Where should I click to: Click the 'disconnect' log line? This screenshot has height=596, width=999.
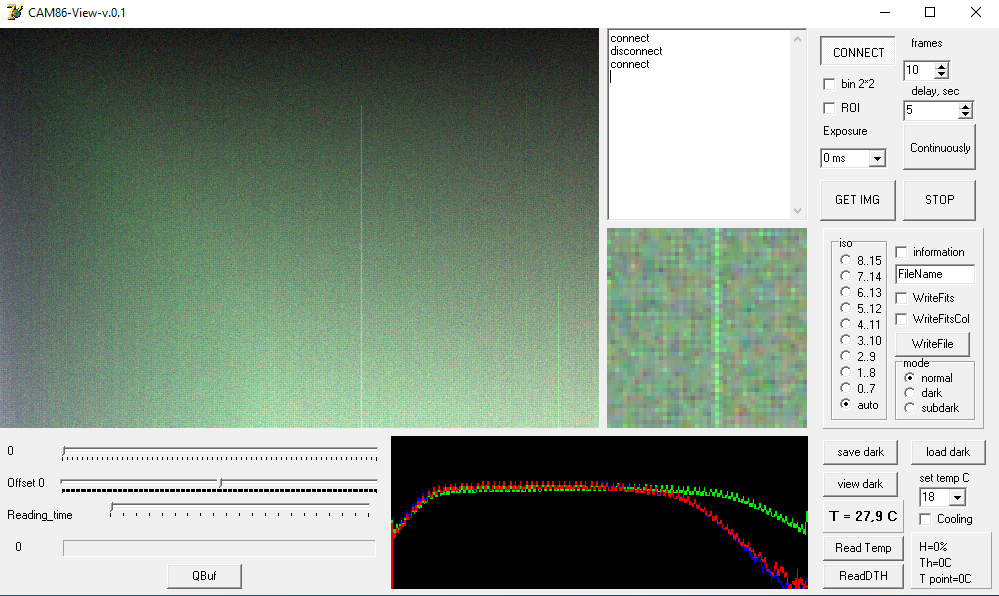point(636,51)
